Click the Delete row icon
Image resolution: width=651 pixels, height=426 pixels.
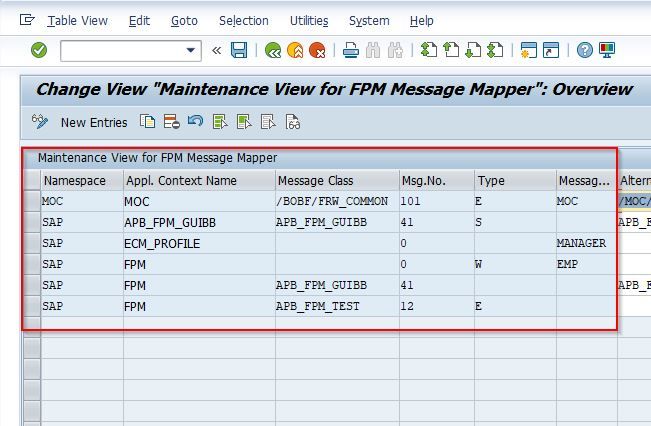(171, 122)
